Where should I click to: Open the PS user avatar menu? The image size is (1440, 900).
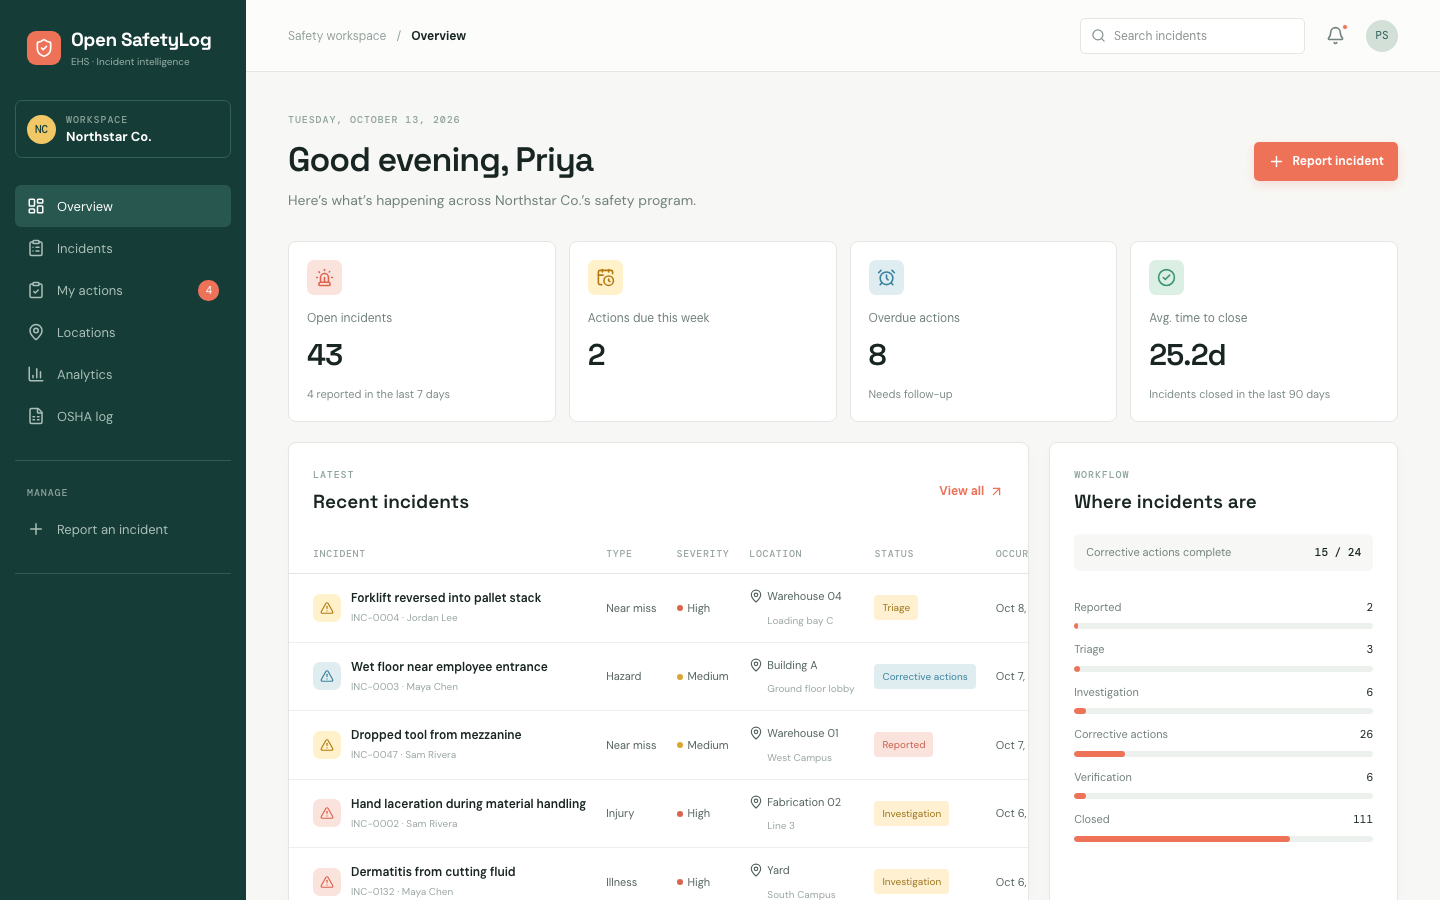click(x=1382, y=36)
